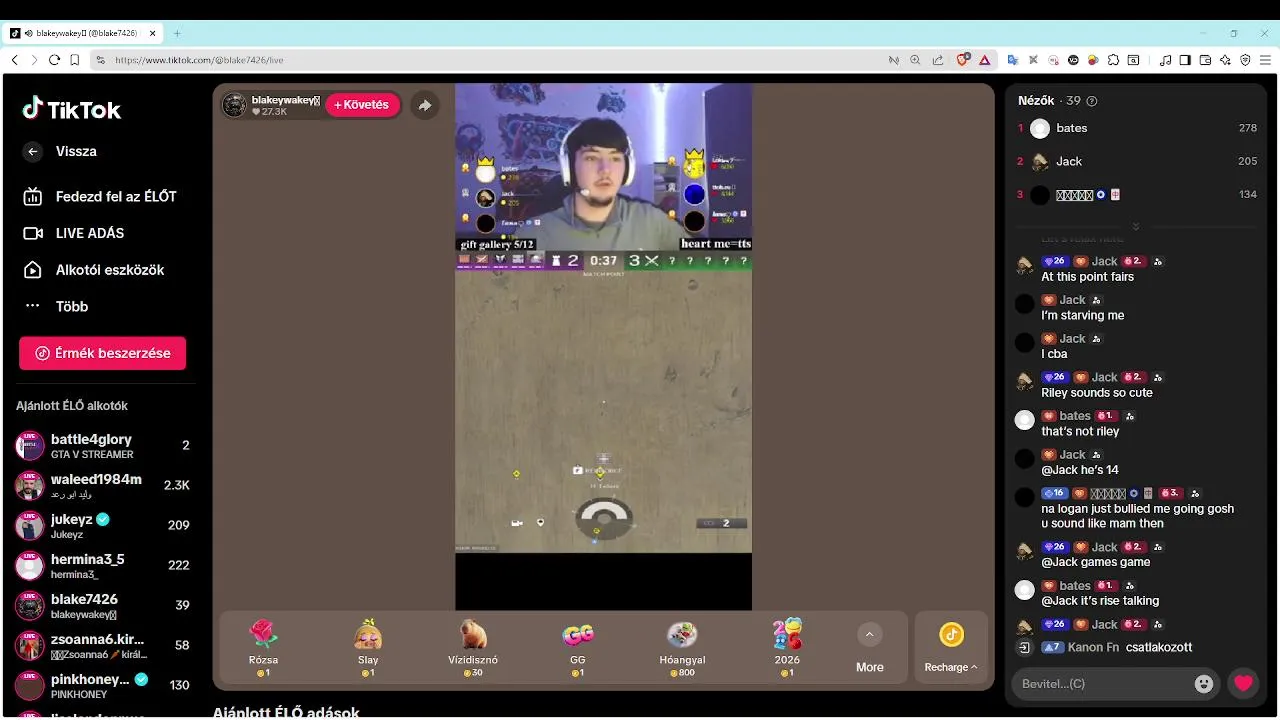Click the VPN shield icon in toolbar
The width and height of the screenshot is (1280, 720).
click(1245, 60)
